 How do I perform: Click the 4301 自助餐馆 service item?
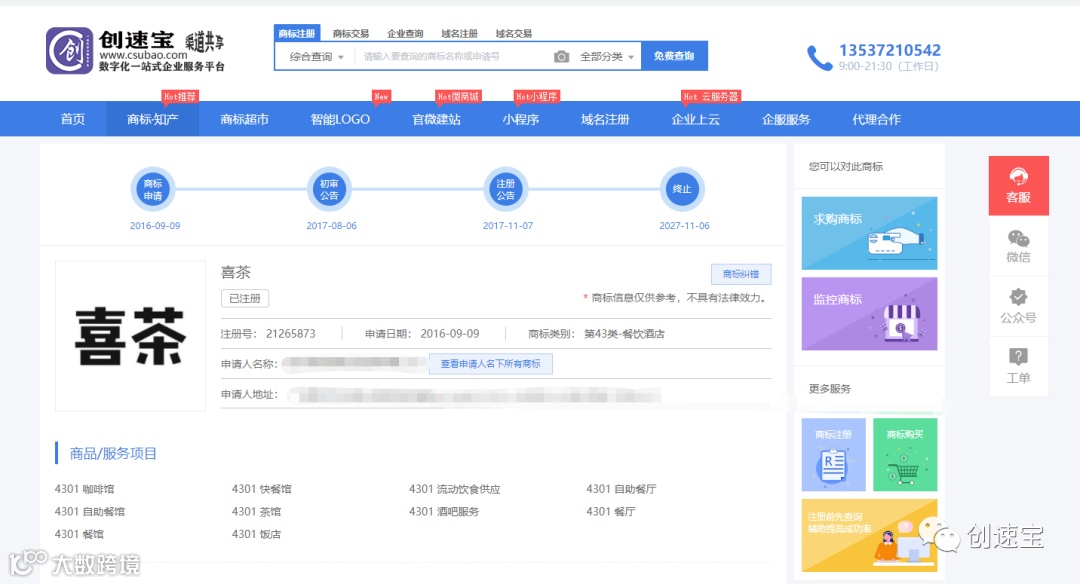pyautogui.click(x=90, y=512)
